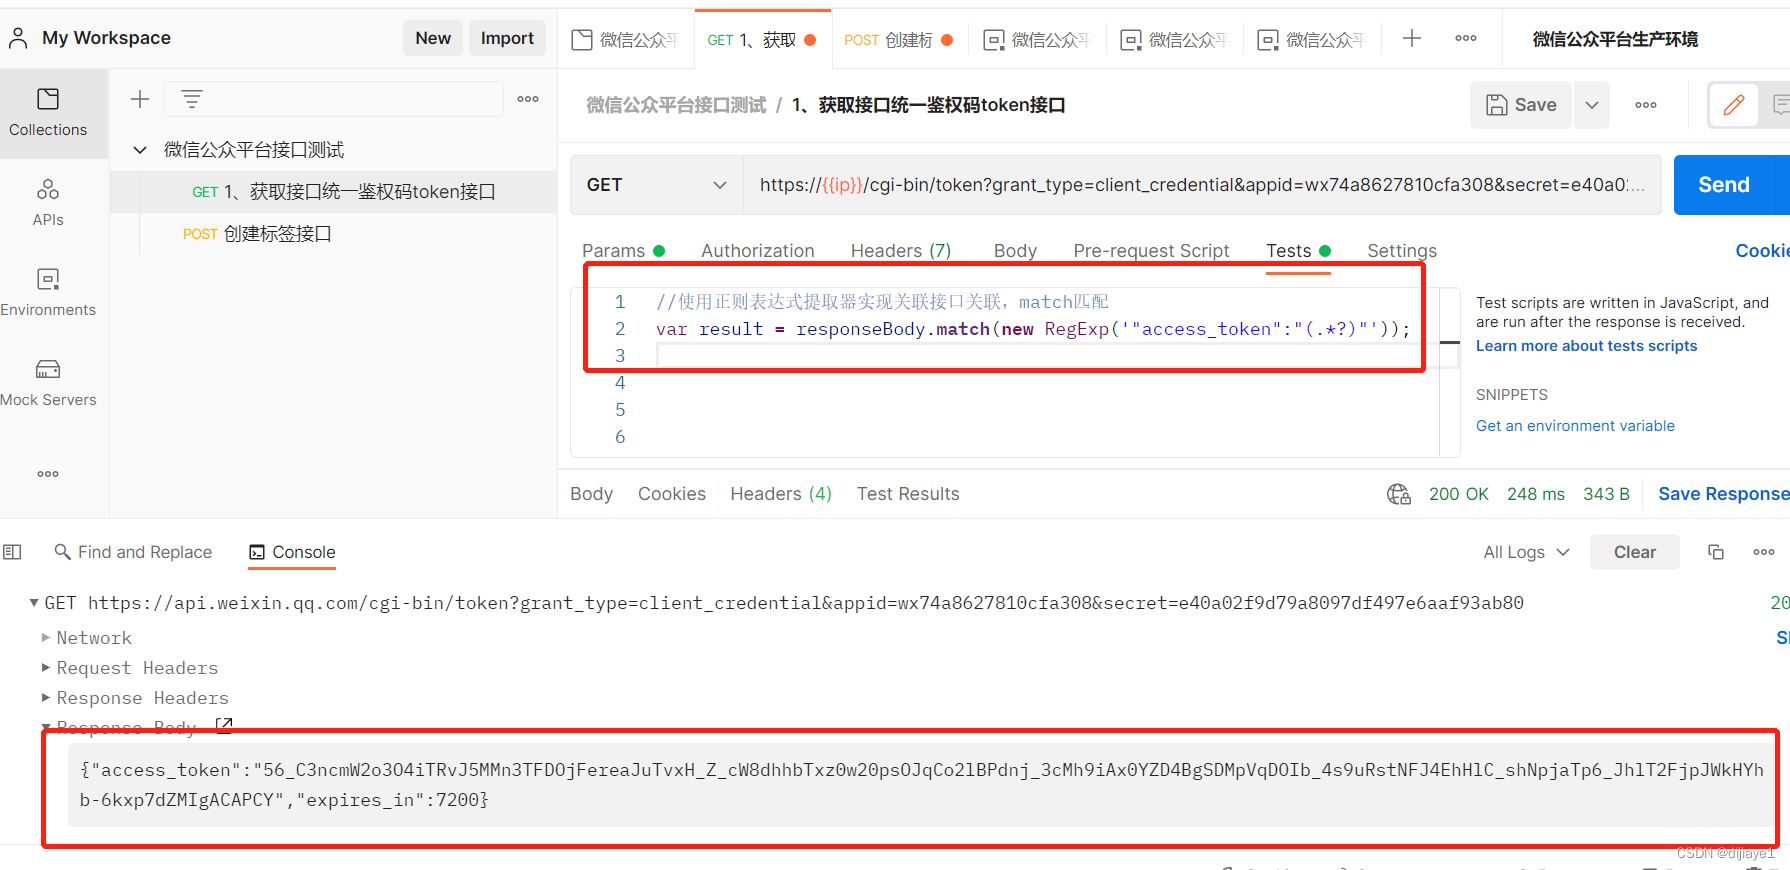
Task: Click the Save request button
Action: (1521, 105)
